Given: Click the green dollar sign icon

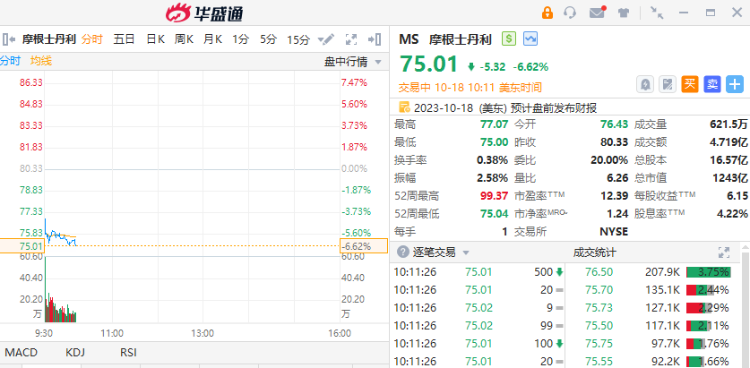Looking at the screenshot, I should tap(509, 39).
